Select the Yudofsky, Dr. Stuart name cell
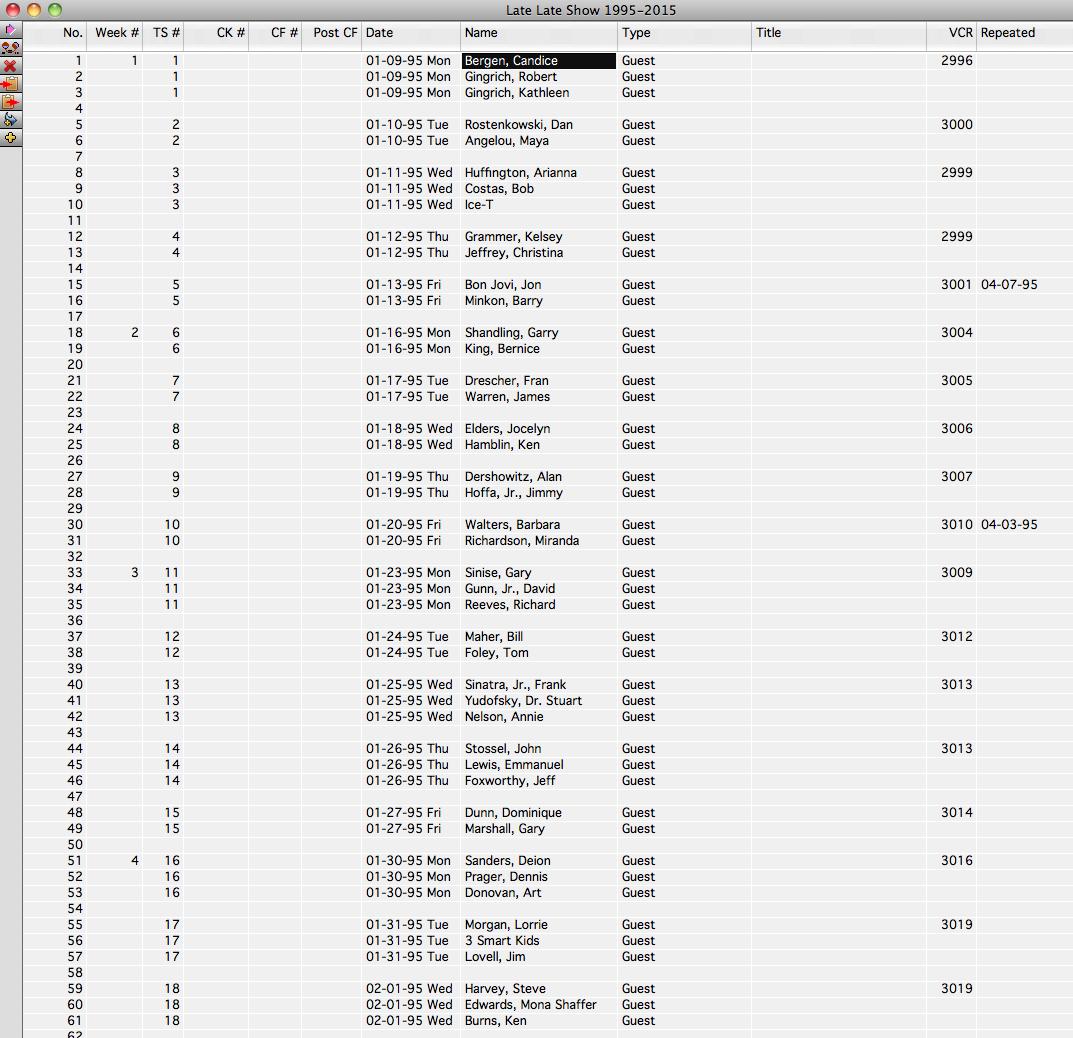This screenshot has width=1073, height=1038. (x=539, y=701)
